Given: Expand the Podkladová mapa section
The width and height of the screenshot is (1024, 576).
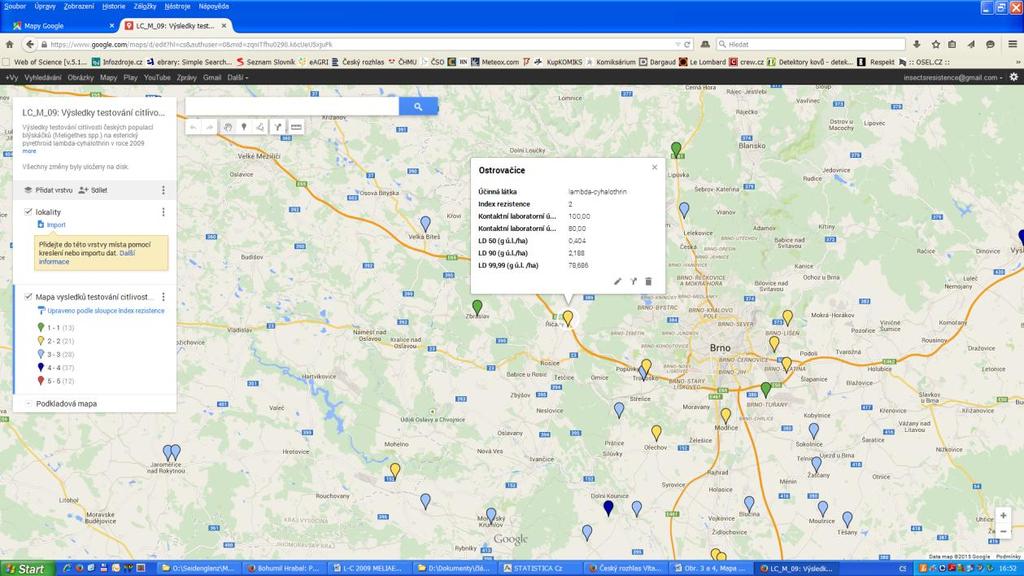Looking at the screenshot, I should [29, 404].
